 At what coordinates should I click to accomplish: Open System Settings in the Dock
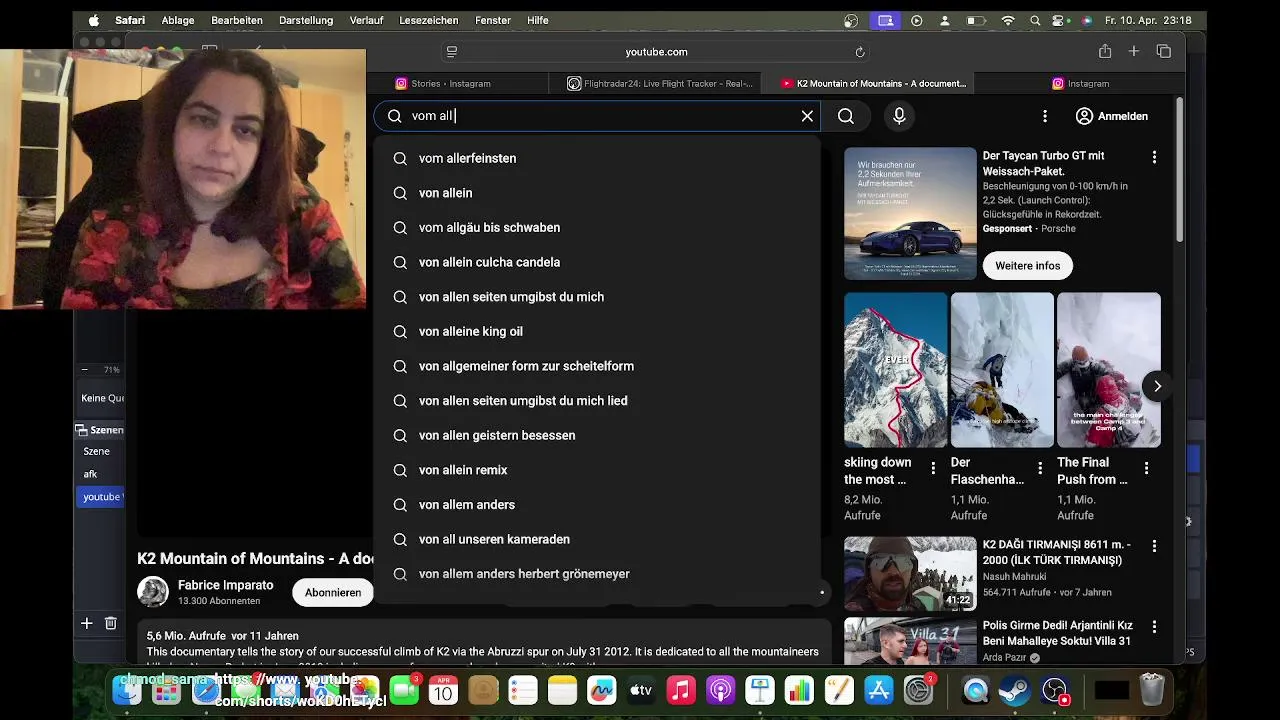(918, 691)
